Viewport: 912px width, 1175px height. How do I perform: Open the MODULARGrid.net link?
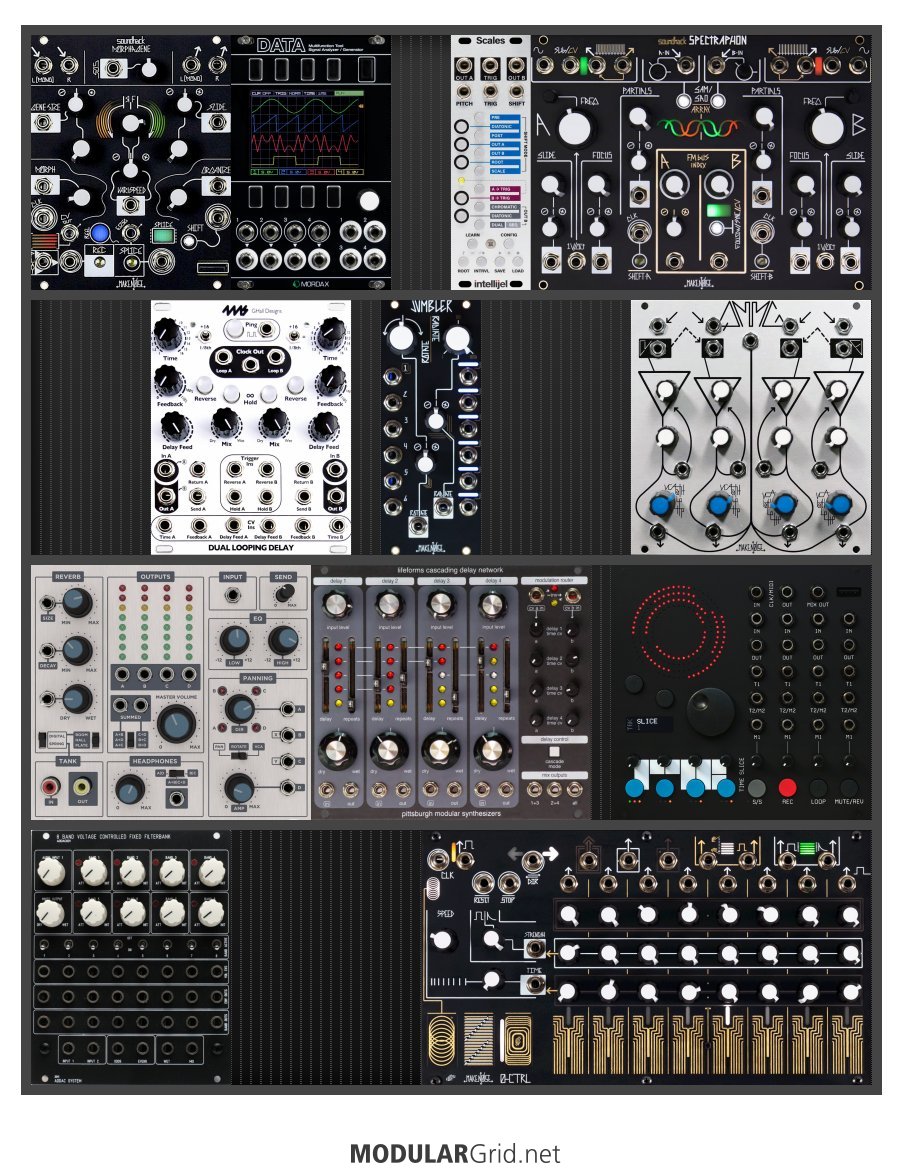455,1153
